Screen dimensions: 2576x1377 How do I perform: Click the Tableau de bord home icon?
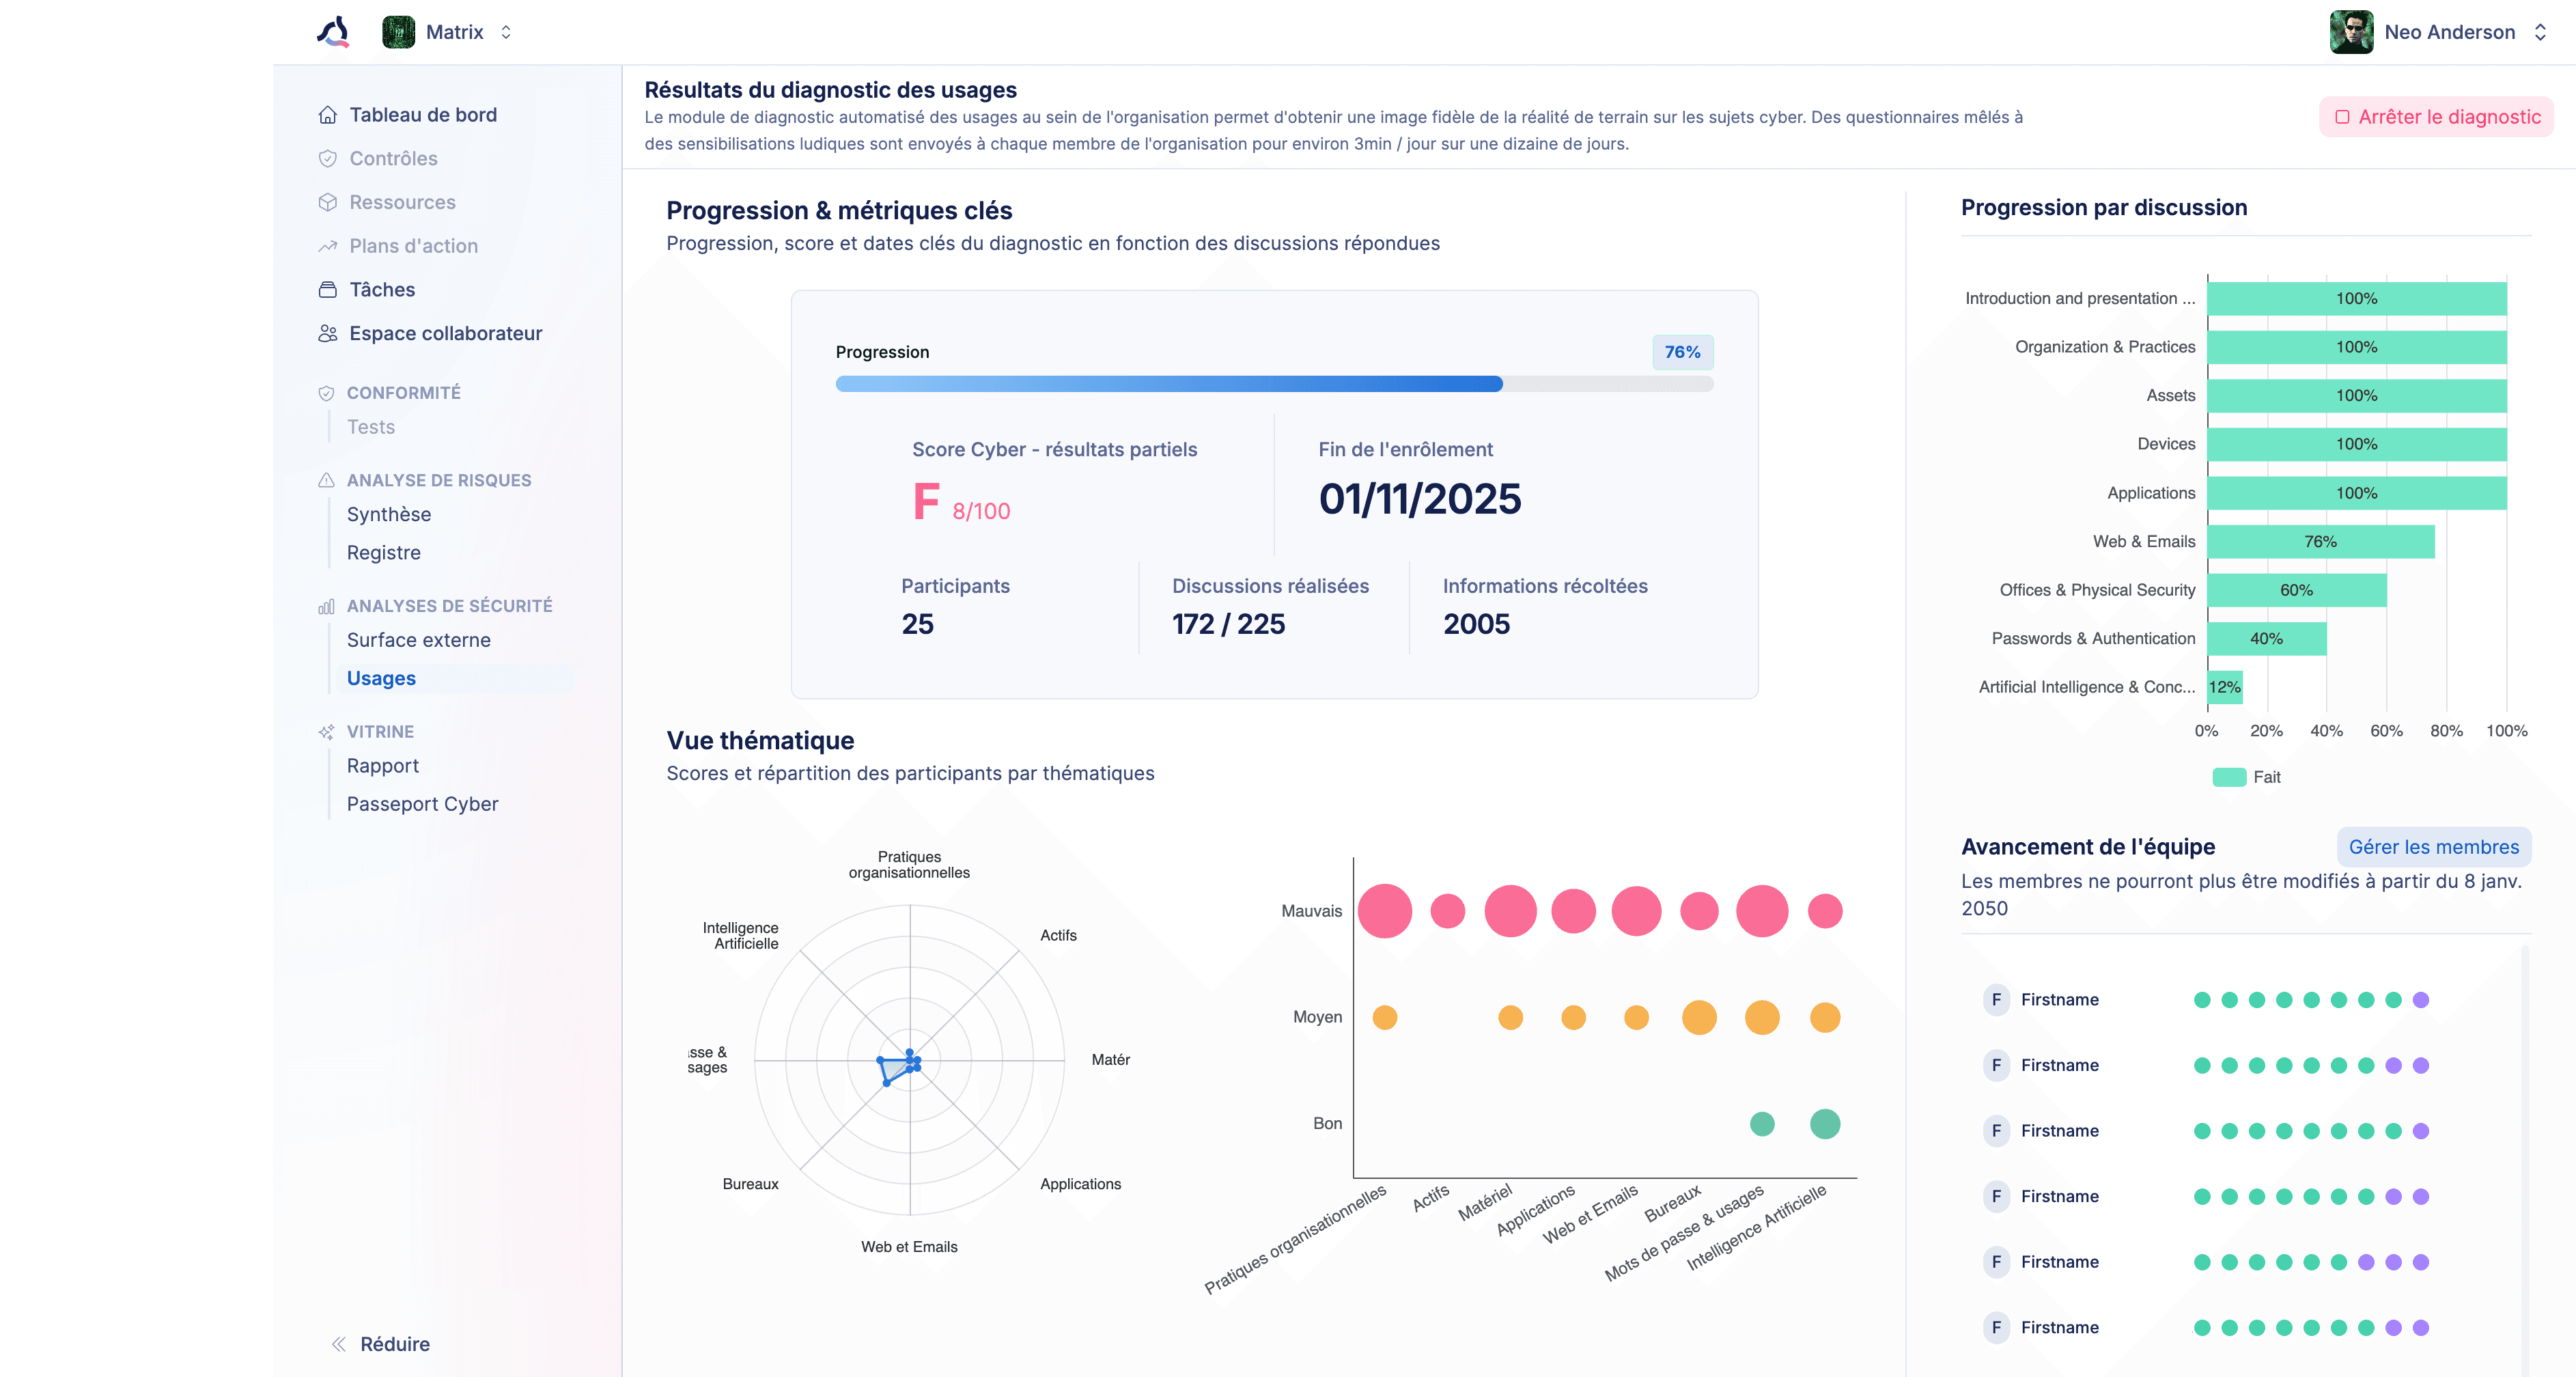point(327,115)
